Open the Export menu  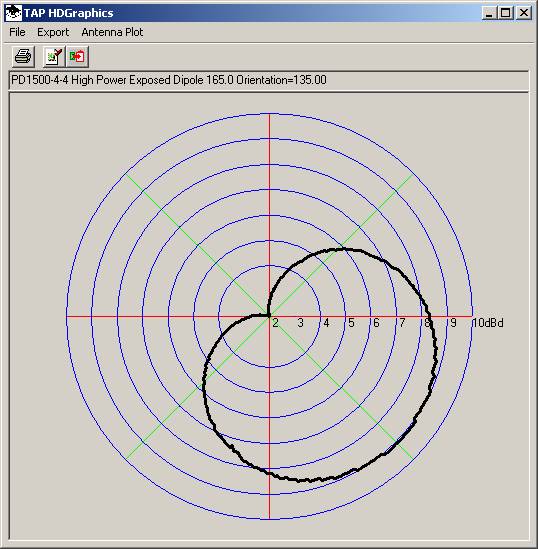[53, 32]
